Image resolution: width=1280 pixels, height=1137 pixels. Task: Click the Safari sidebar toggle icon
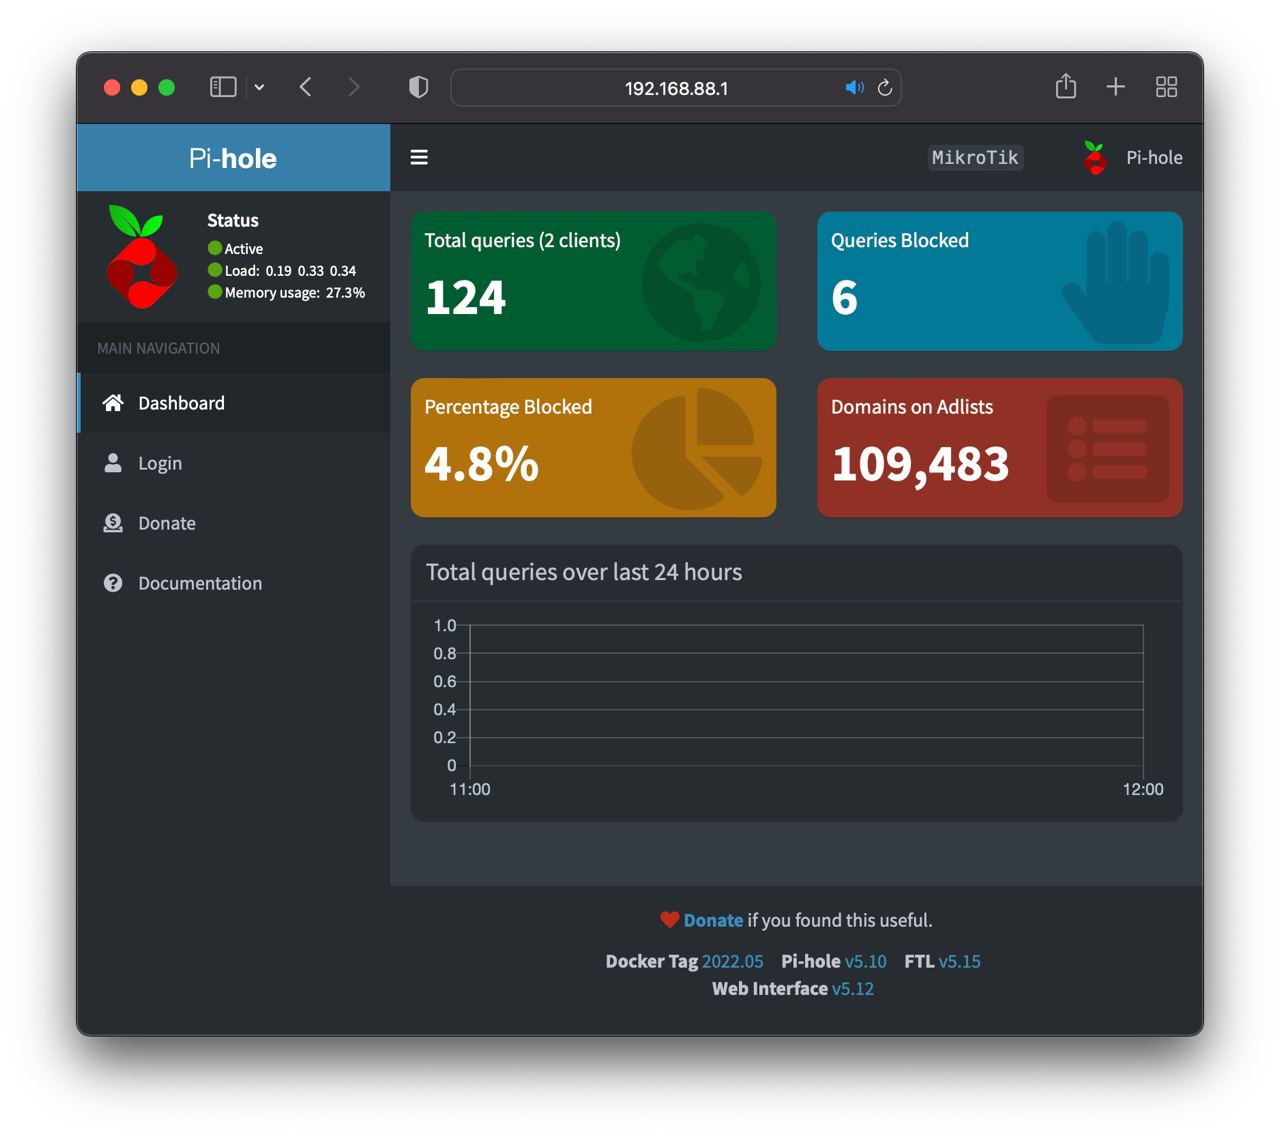[223, 87]
